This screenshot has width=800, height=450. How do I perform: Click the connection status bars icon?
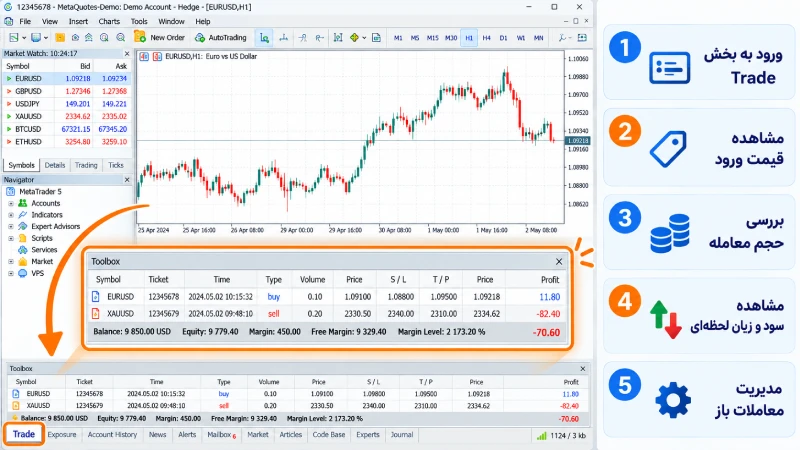pos(542,436)
